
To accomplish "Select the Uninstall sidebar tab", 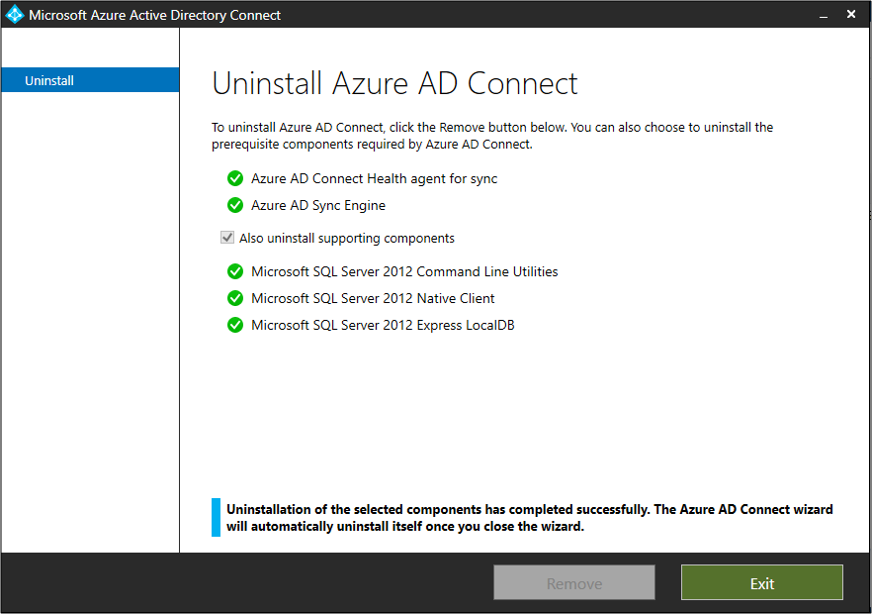I will pos(90,80).
